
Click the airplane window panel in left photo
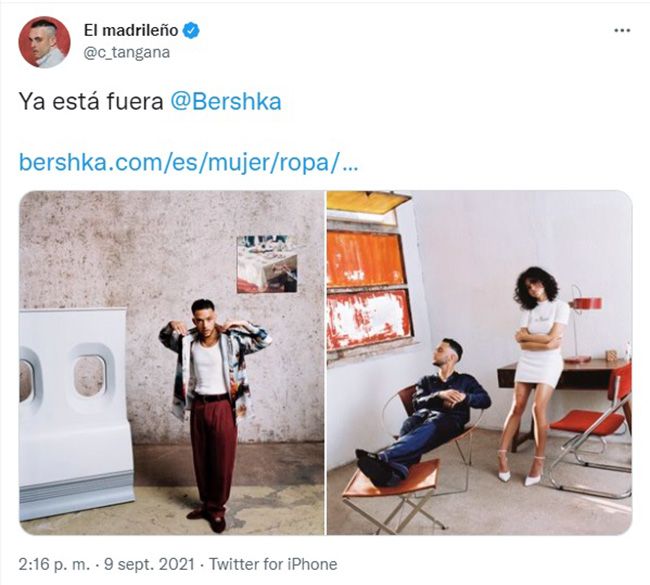pos(75,413)
